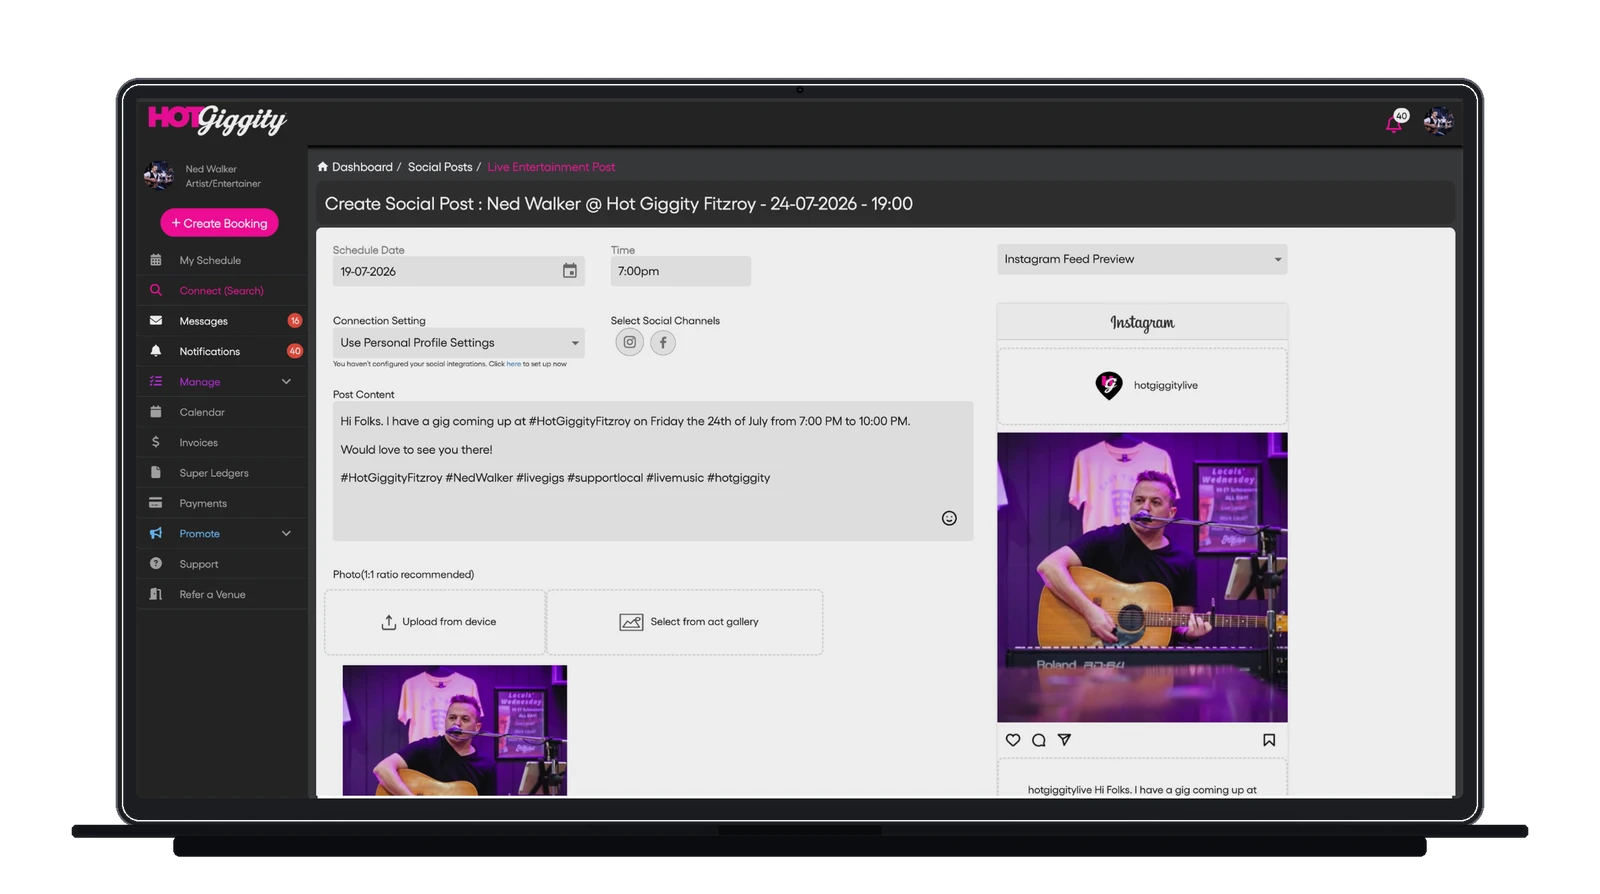Bookmark the Instagram preview post
1600x894 pixels.
[x=1269, y=740]
